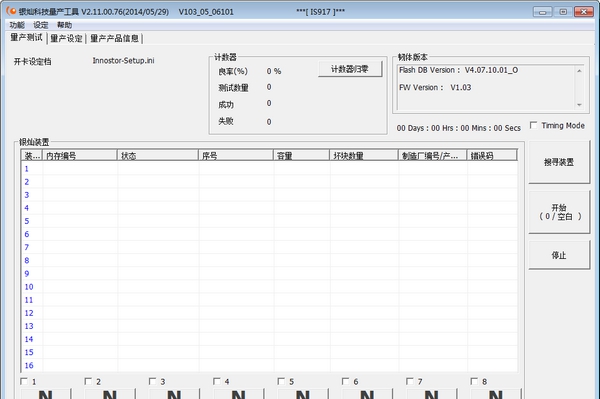Click the 停止 button
Screen dimensions: 600x399
click(559, 255)
